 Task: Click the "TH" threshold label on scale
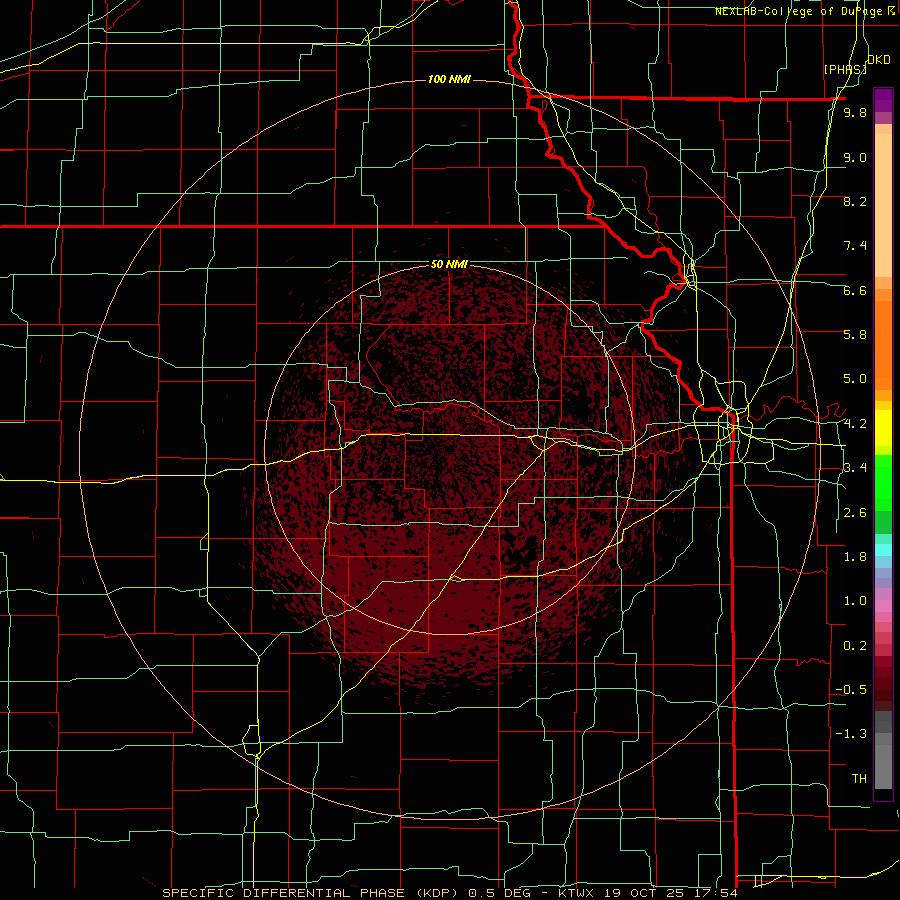tap(859, 779)
